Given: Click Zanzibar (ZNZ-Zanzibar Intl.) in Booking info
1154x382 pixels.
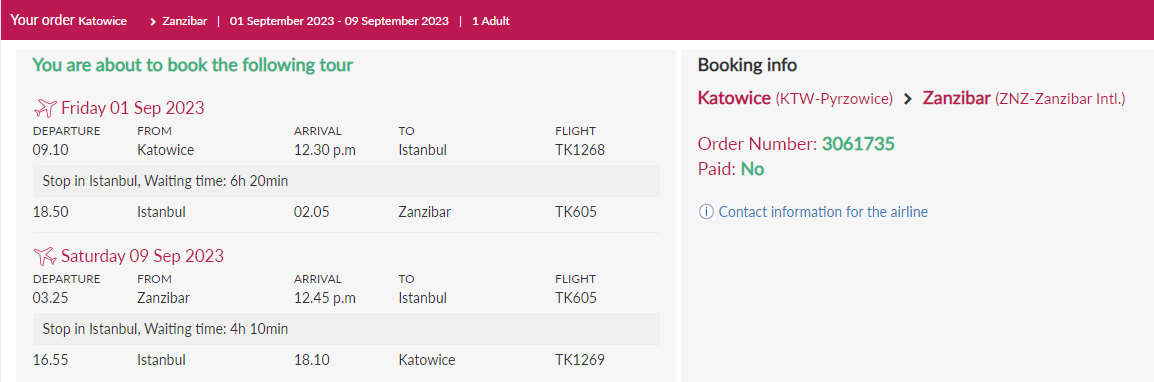Looking at the screenshot, I should 1024,98.
